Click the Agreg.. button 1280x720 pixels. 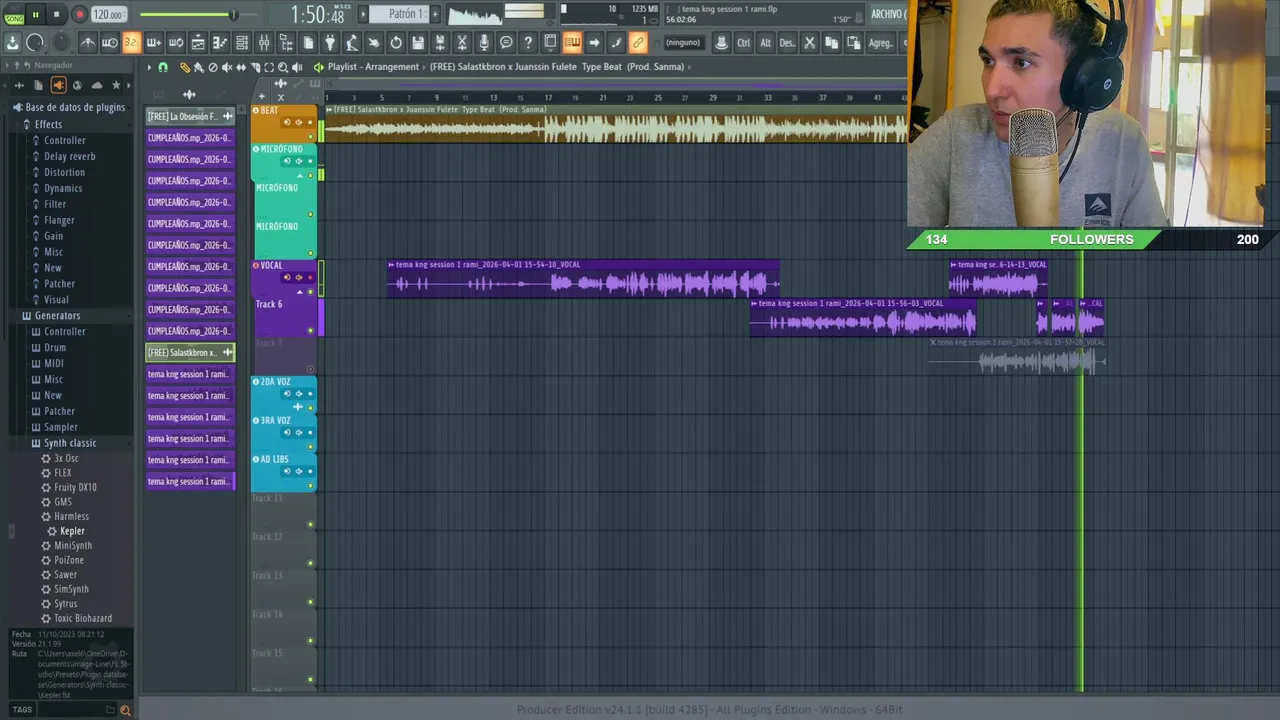point(880,43)
